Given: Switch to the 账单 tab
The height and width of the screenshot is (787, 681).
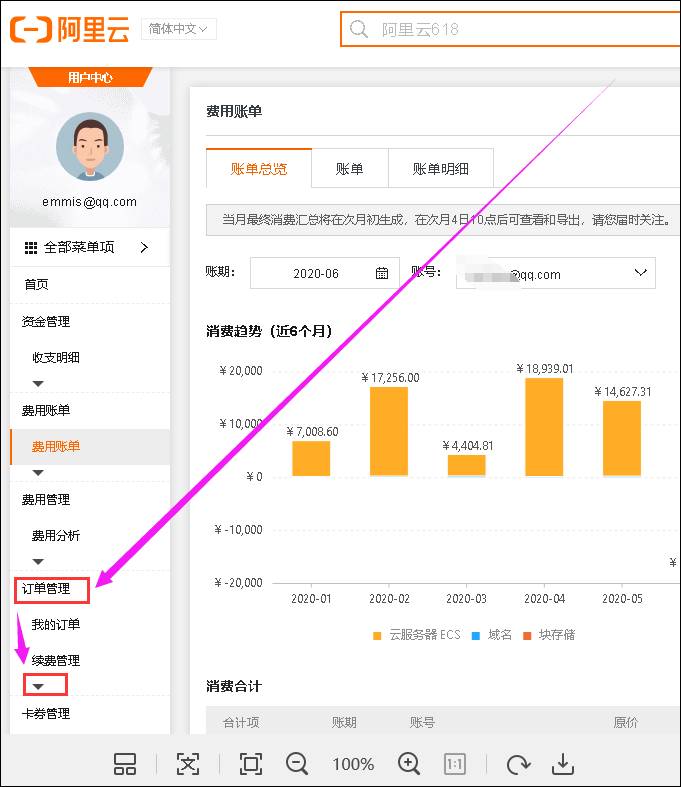Looking at the screenshot, I should [350, 169].
